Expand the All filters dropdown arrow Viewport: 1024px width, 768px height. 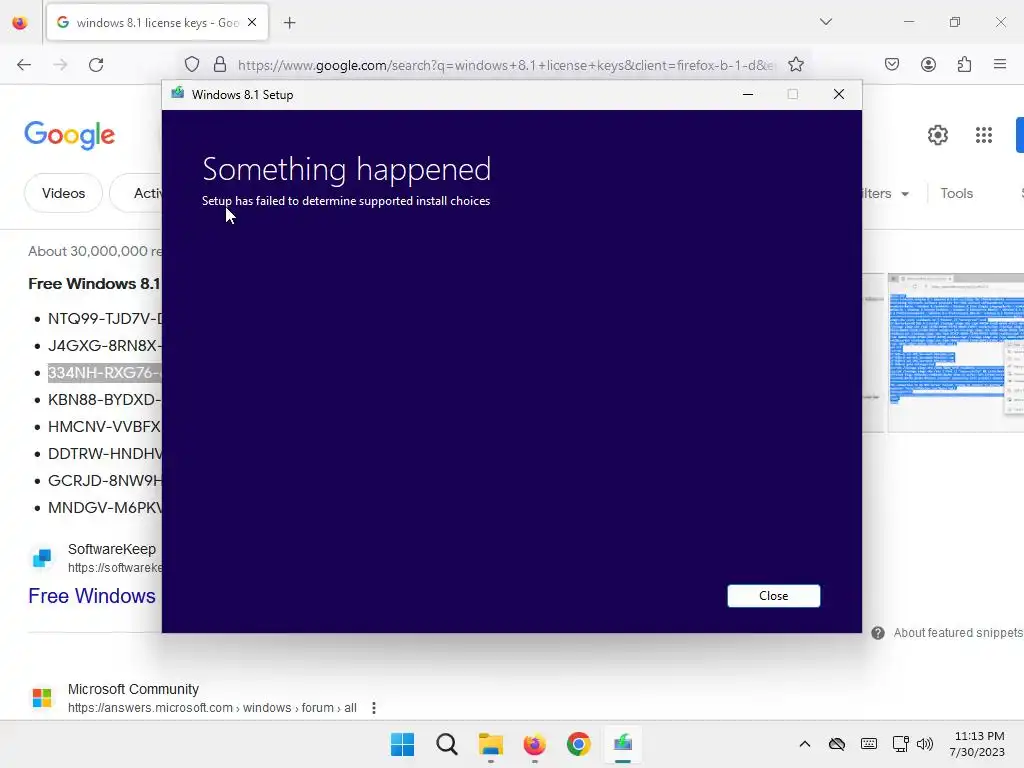[905, 194]
